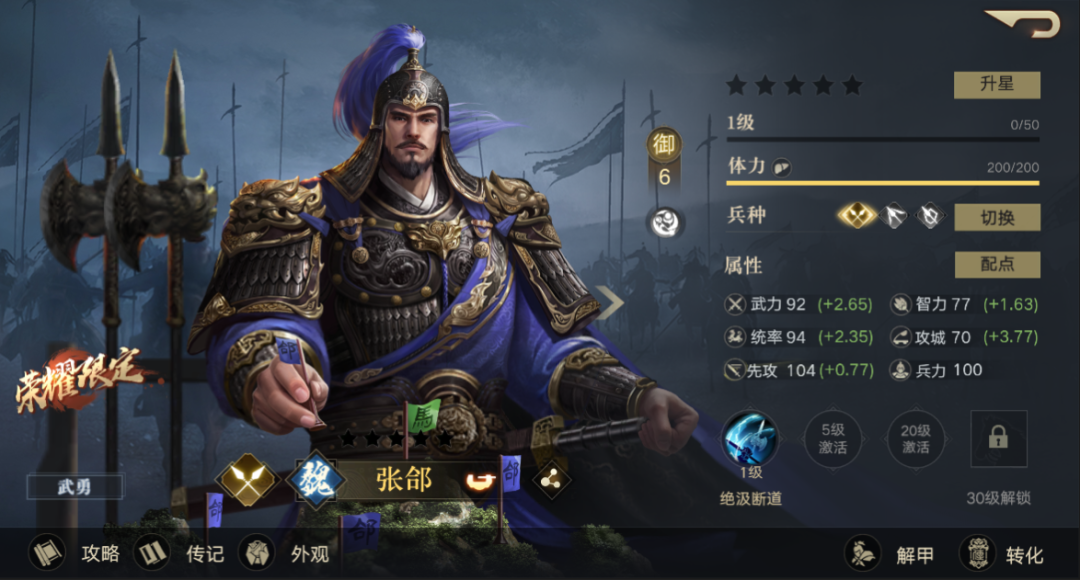Click the 转化 conversion icon
The width and height of the screenshot is (1080, 580).
pyautogui.click(x=977, y=553)
